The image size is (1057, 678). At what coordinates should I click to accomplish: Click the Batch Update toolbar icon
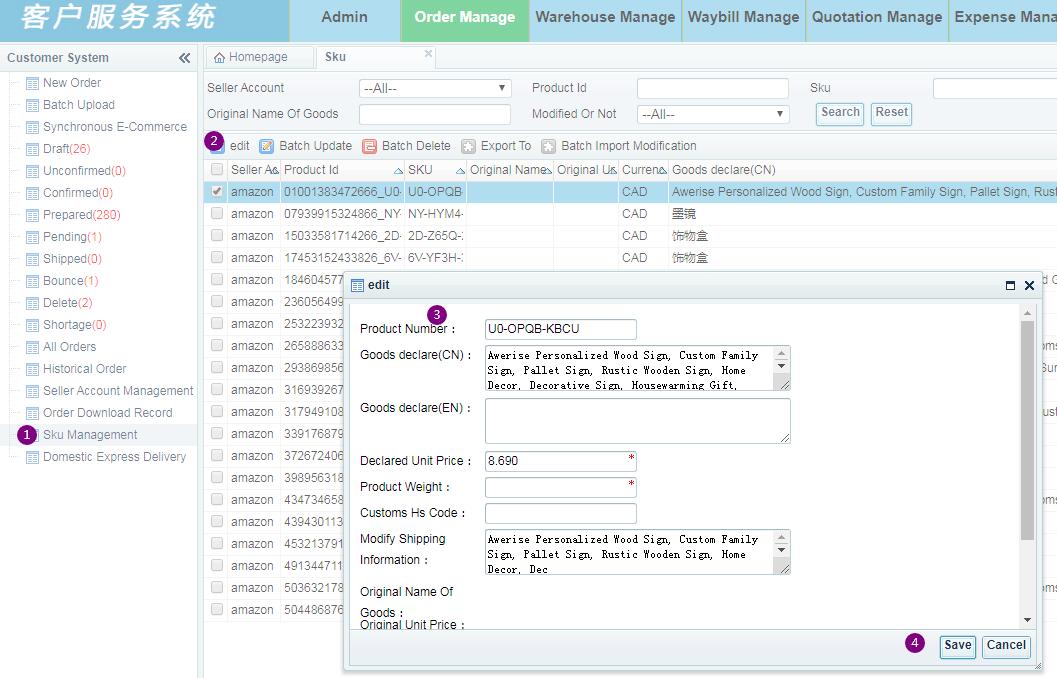coord(267,146)
